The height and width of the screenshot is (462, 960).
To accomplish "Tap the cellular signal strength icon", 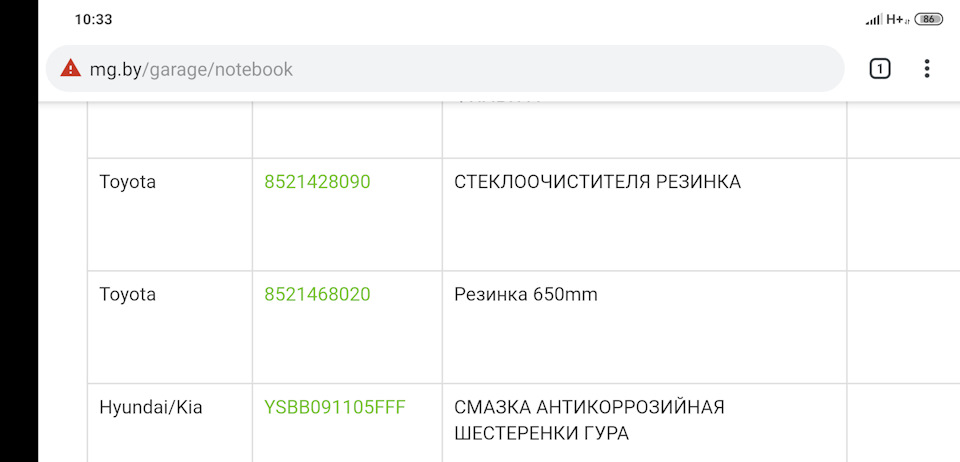I will (x=874, y=19).
